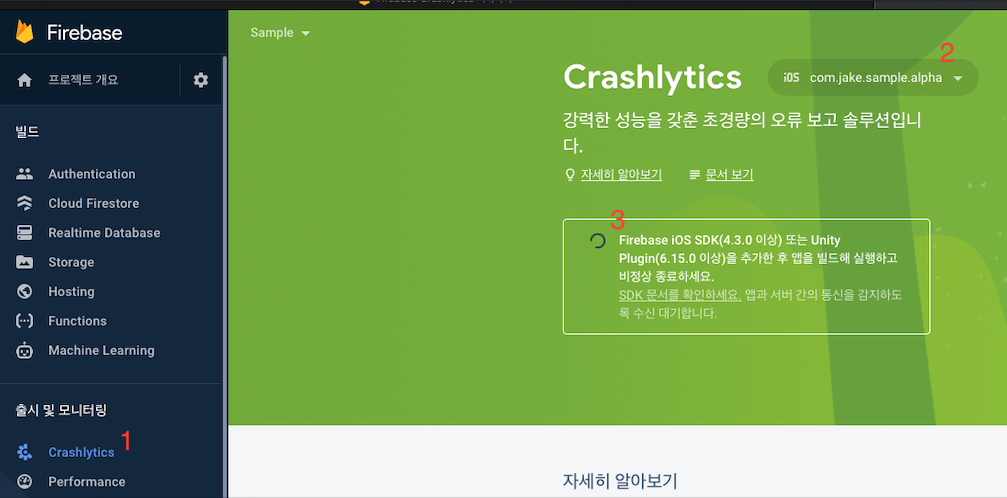
Task: Click the 자세히 알아보기 link under header
Action: tap(621, 174)
